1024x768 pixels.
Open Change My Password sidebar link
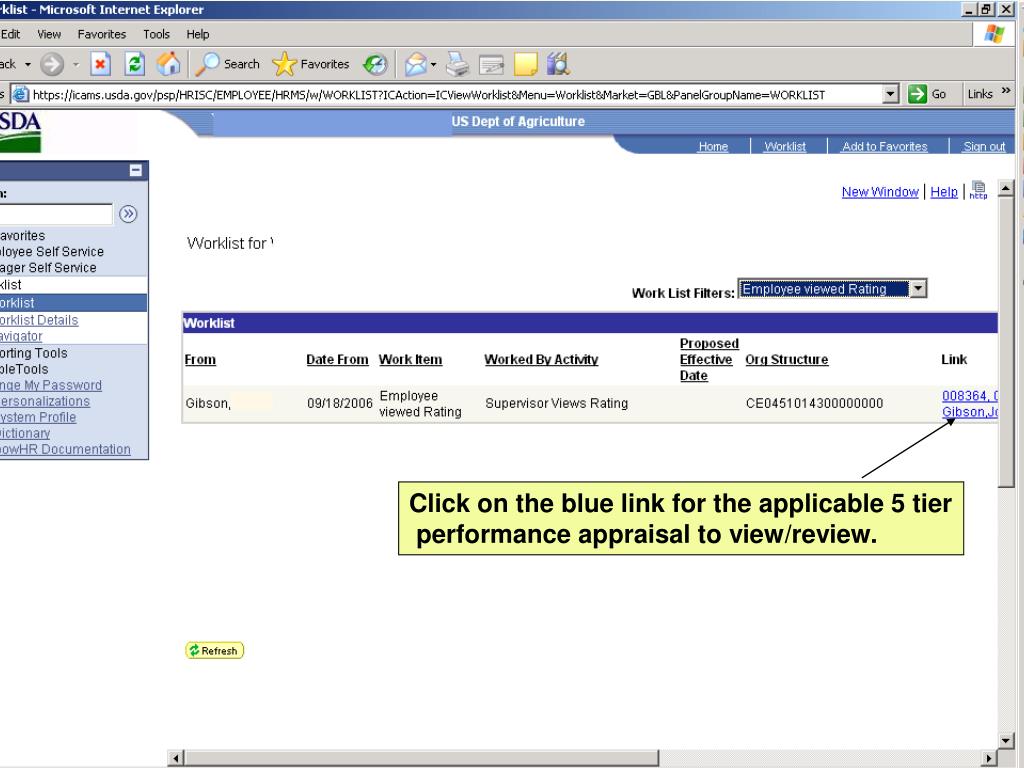[x=51, y=385]
